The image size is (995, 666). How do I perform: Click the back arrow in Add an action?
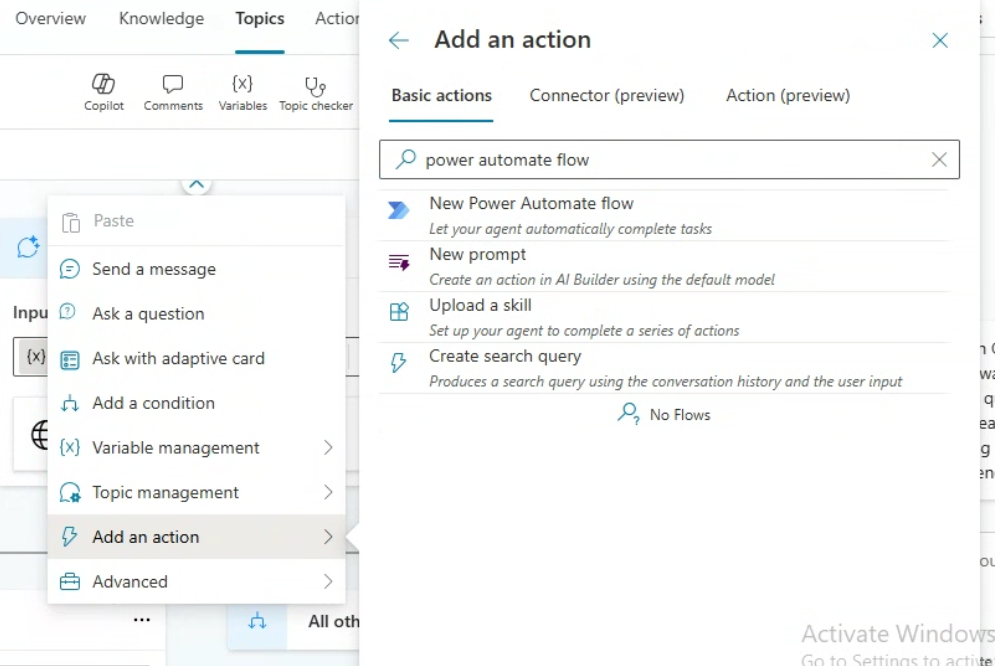click(x=399, y=40)
